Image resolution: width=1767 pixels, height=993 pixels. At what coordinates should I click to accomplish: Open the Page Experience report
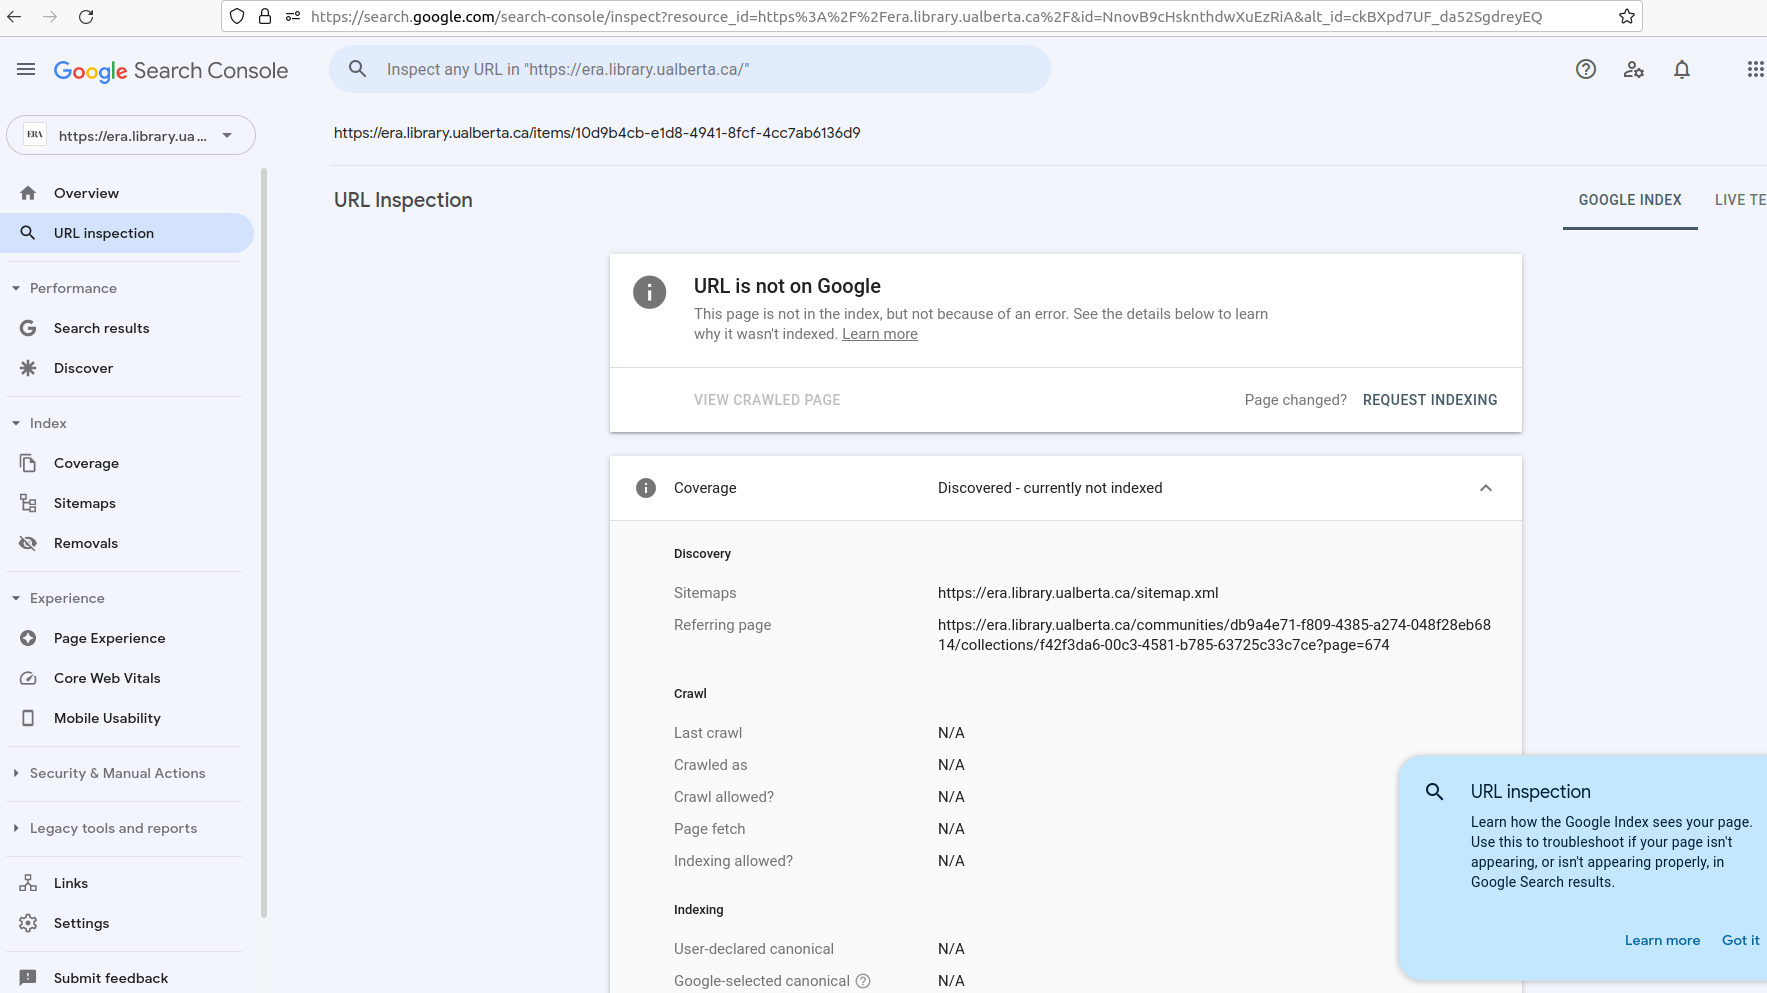click(x=109, y=638)
